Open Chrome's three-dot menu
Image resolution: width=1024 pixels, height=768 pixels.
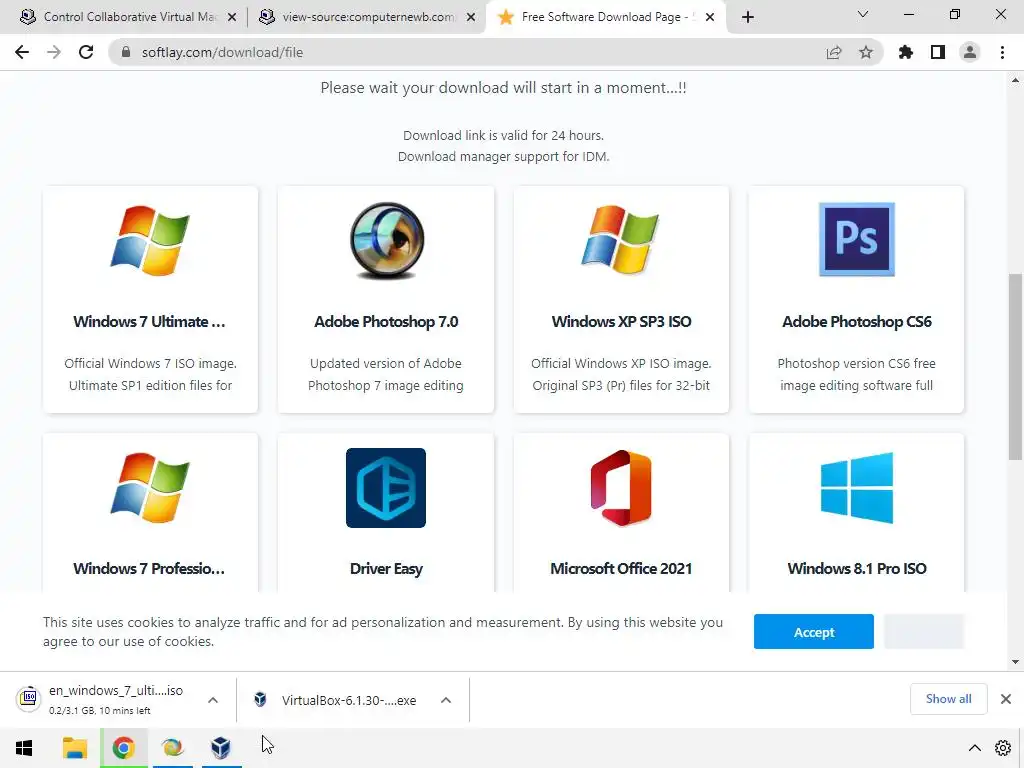coord(1002,52)
